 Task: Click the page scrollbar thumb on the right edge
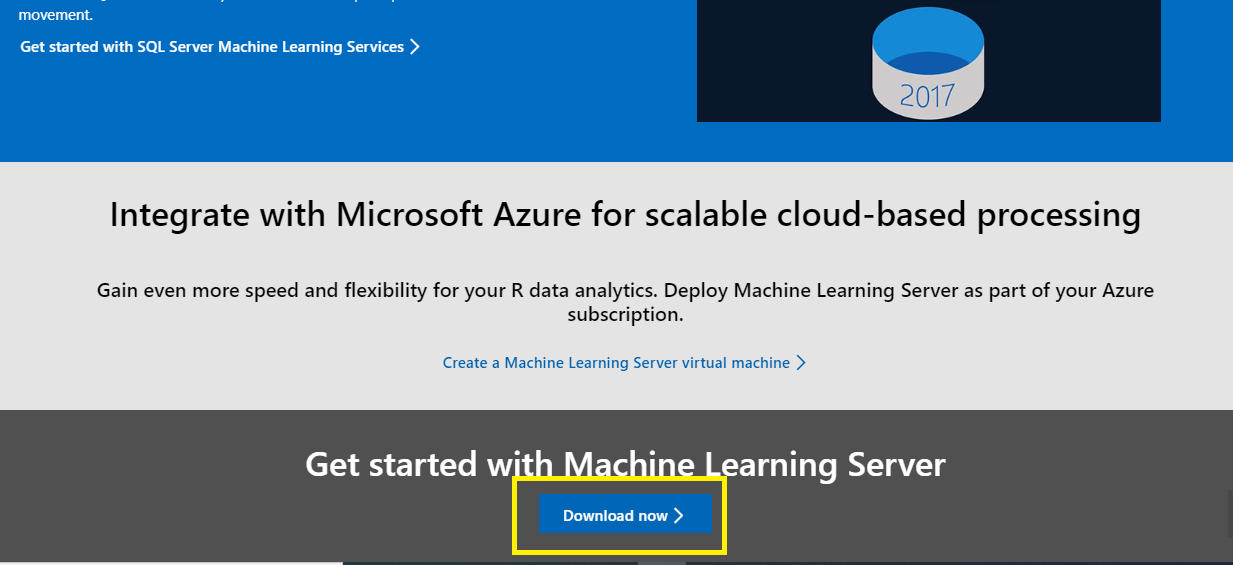click(x=1229, y=513)
